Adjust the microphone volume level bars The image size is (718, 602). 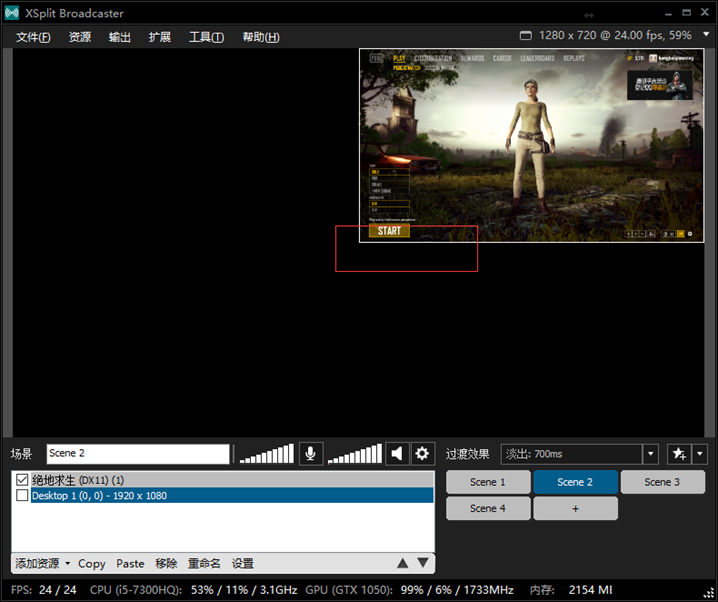267,454
